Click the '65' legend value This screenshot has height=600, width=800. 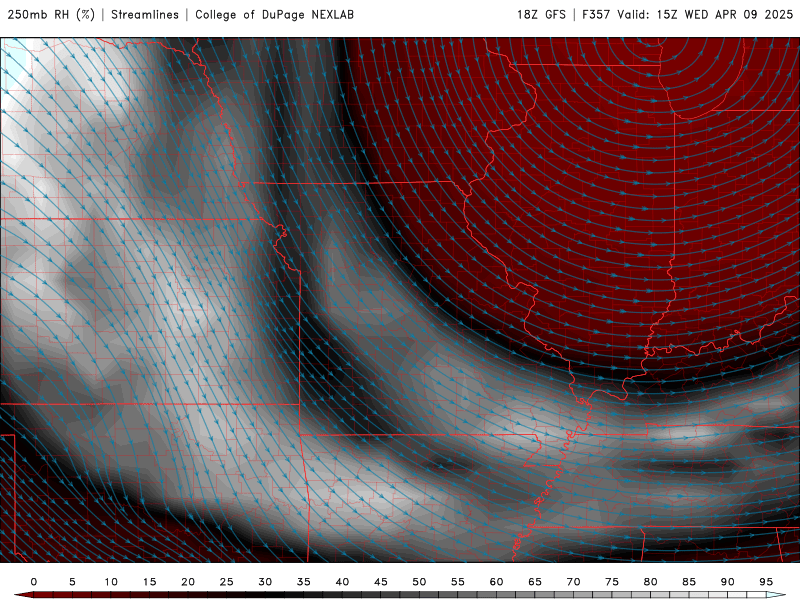[535, 582]
